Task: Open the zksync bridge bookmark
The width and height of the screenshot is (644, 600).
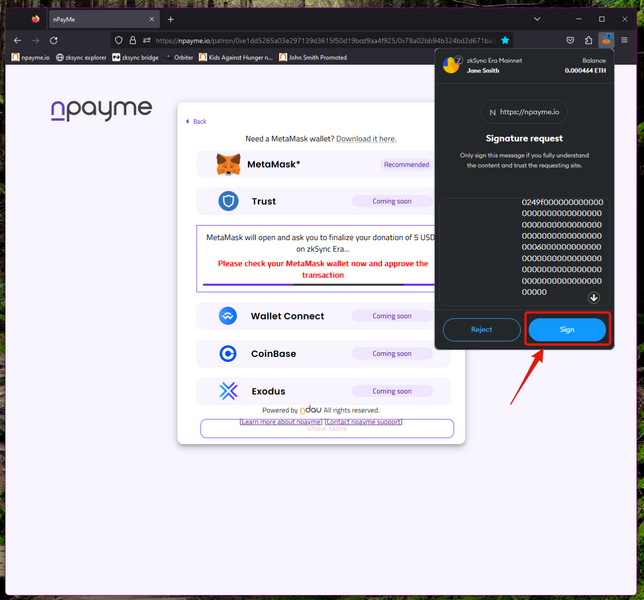Action: pyautogui.click(x=136, y=57)
